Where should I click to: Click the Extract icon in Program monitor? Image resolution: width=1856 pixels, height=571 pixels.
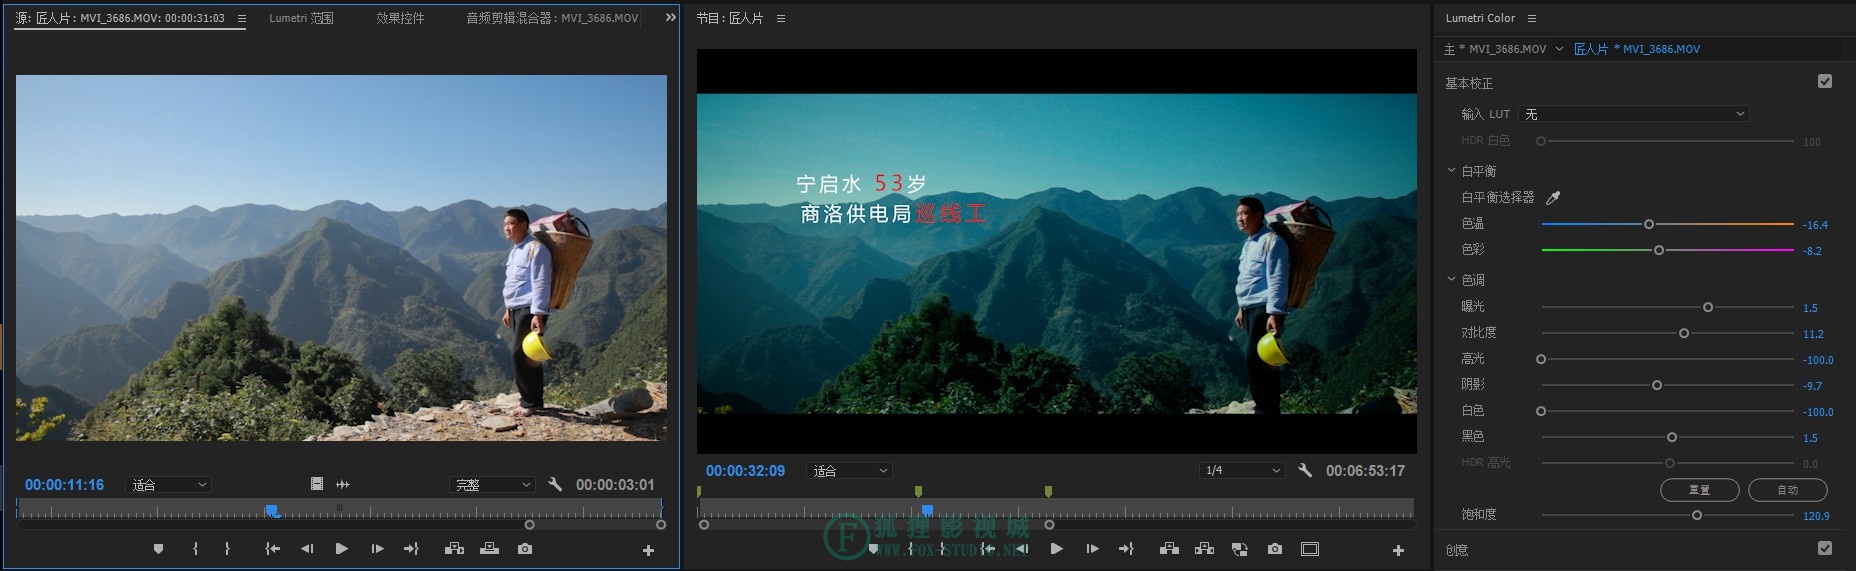1204,549
